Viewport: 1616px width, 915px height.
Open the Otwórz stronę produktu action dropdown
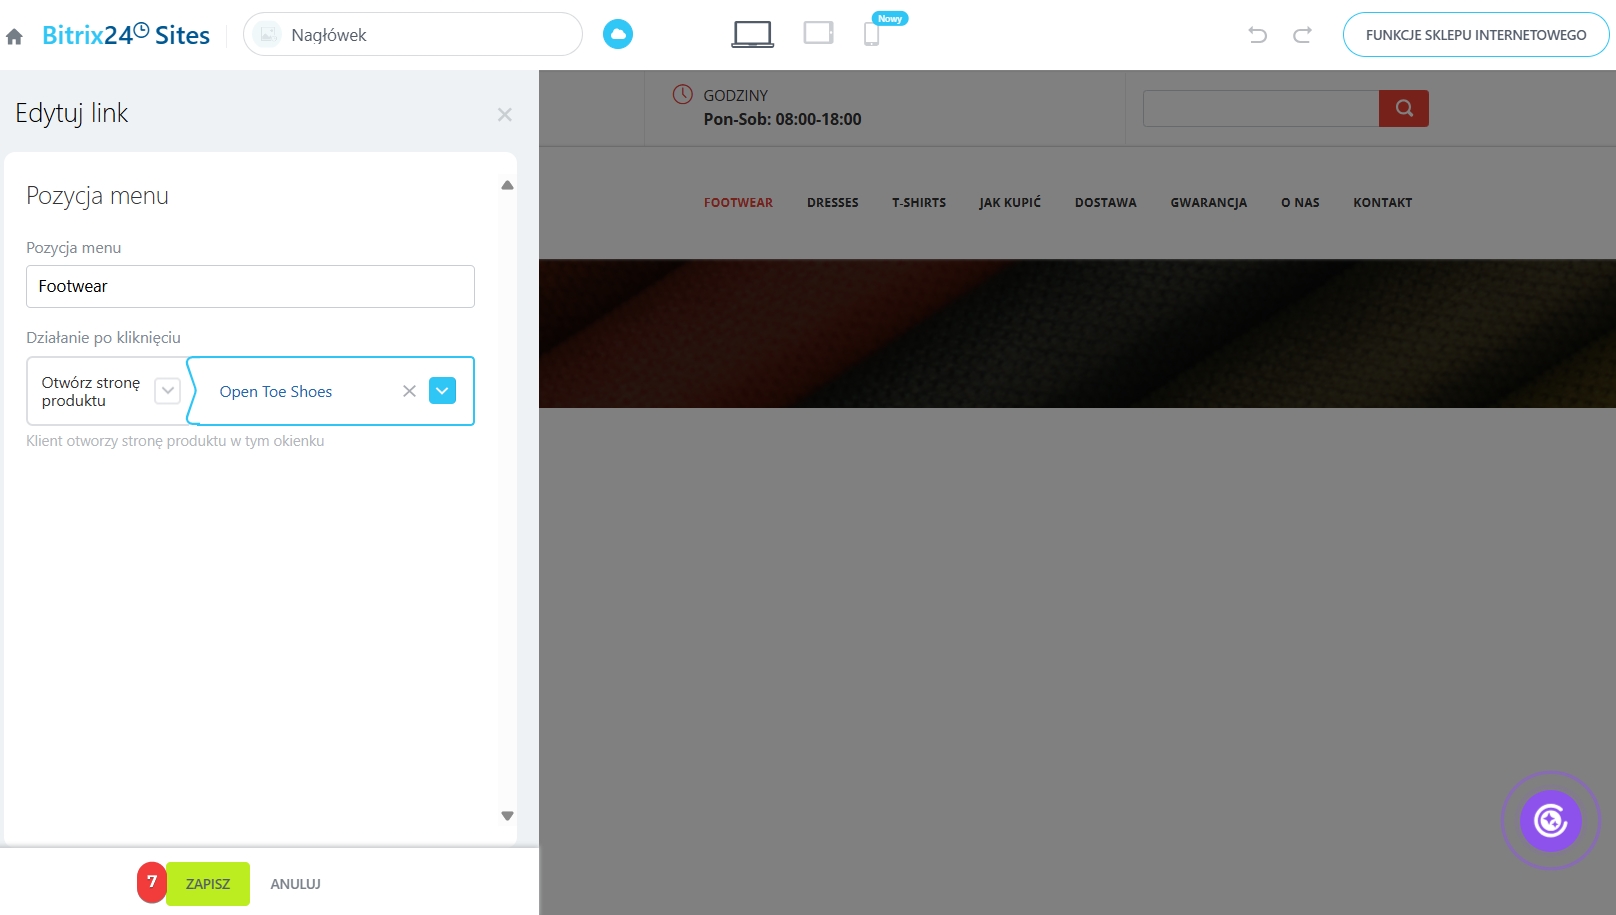tap(168, 391)
